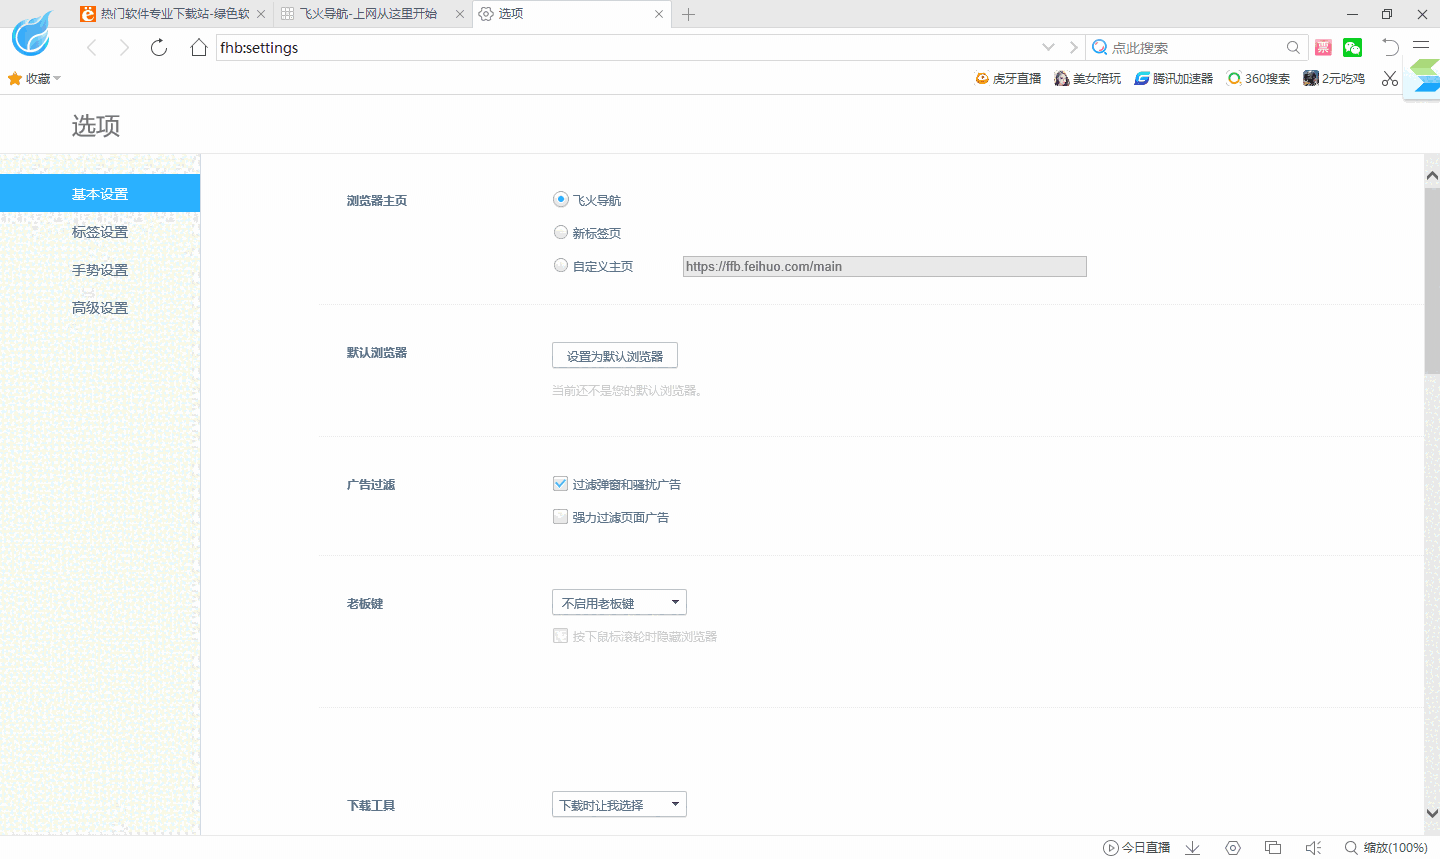Click the Feihuo browser flame logo
Image resolution: width=1440 pixels, height=859 pixels.
pyautogui.click(x=32, y=32)
